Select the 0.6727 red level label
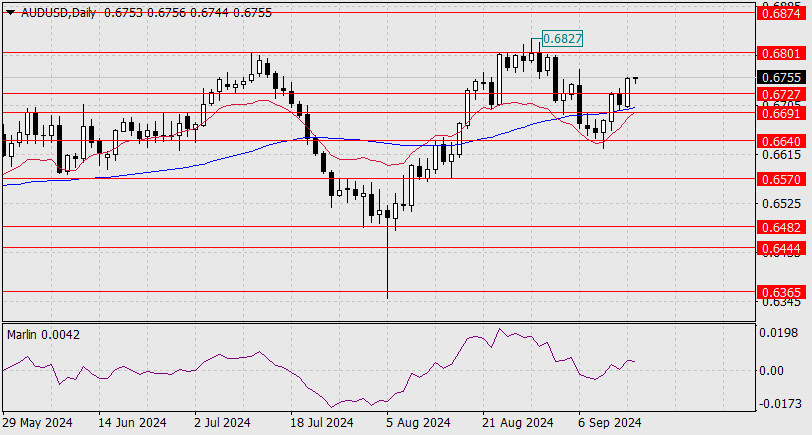 782,94
